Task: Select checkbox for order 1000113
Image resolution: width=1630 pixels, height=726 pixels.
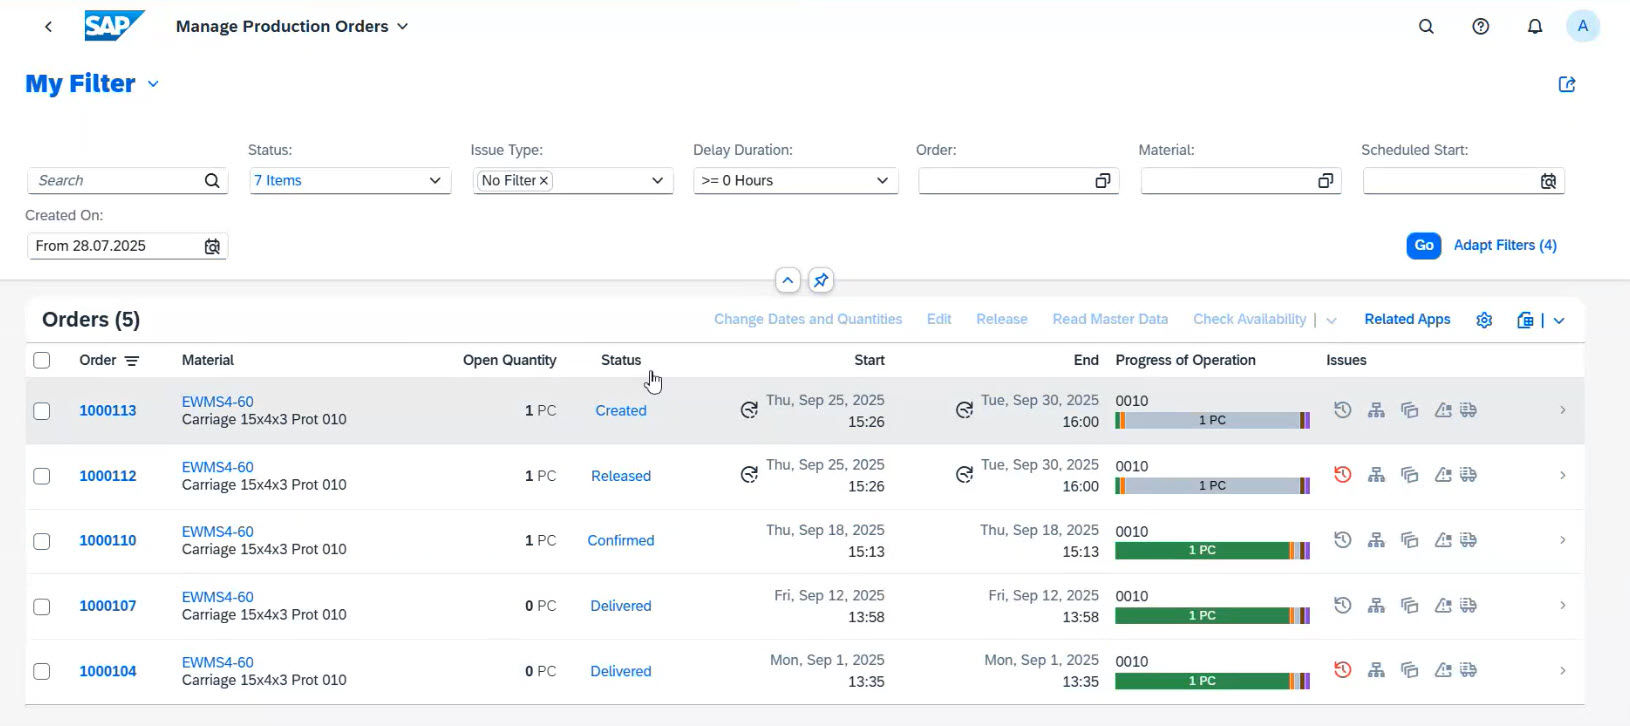Action: [42, 411]
